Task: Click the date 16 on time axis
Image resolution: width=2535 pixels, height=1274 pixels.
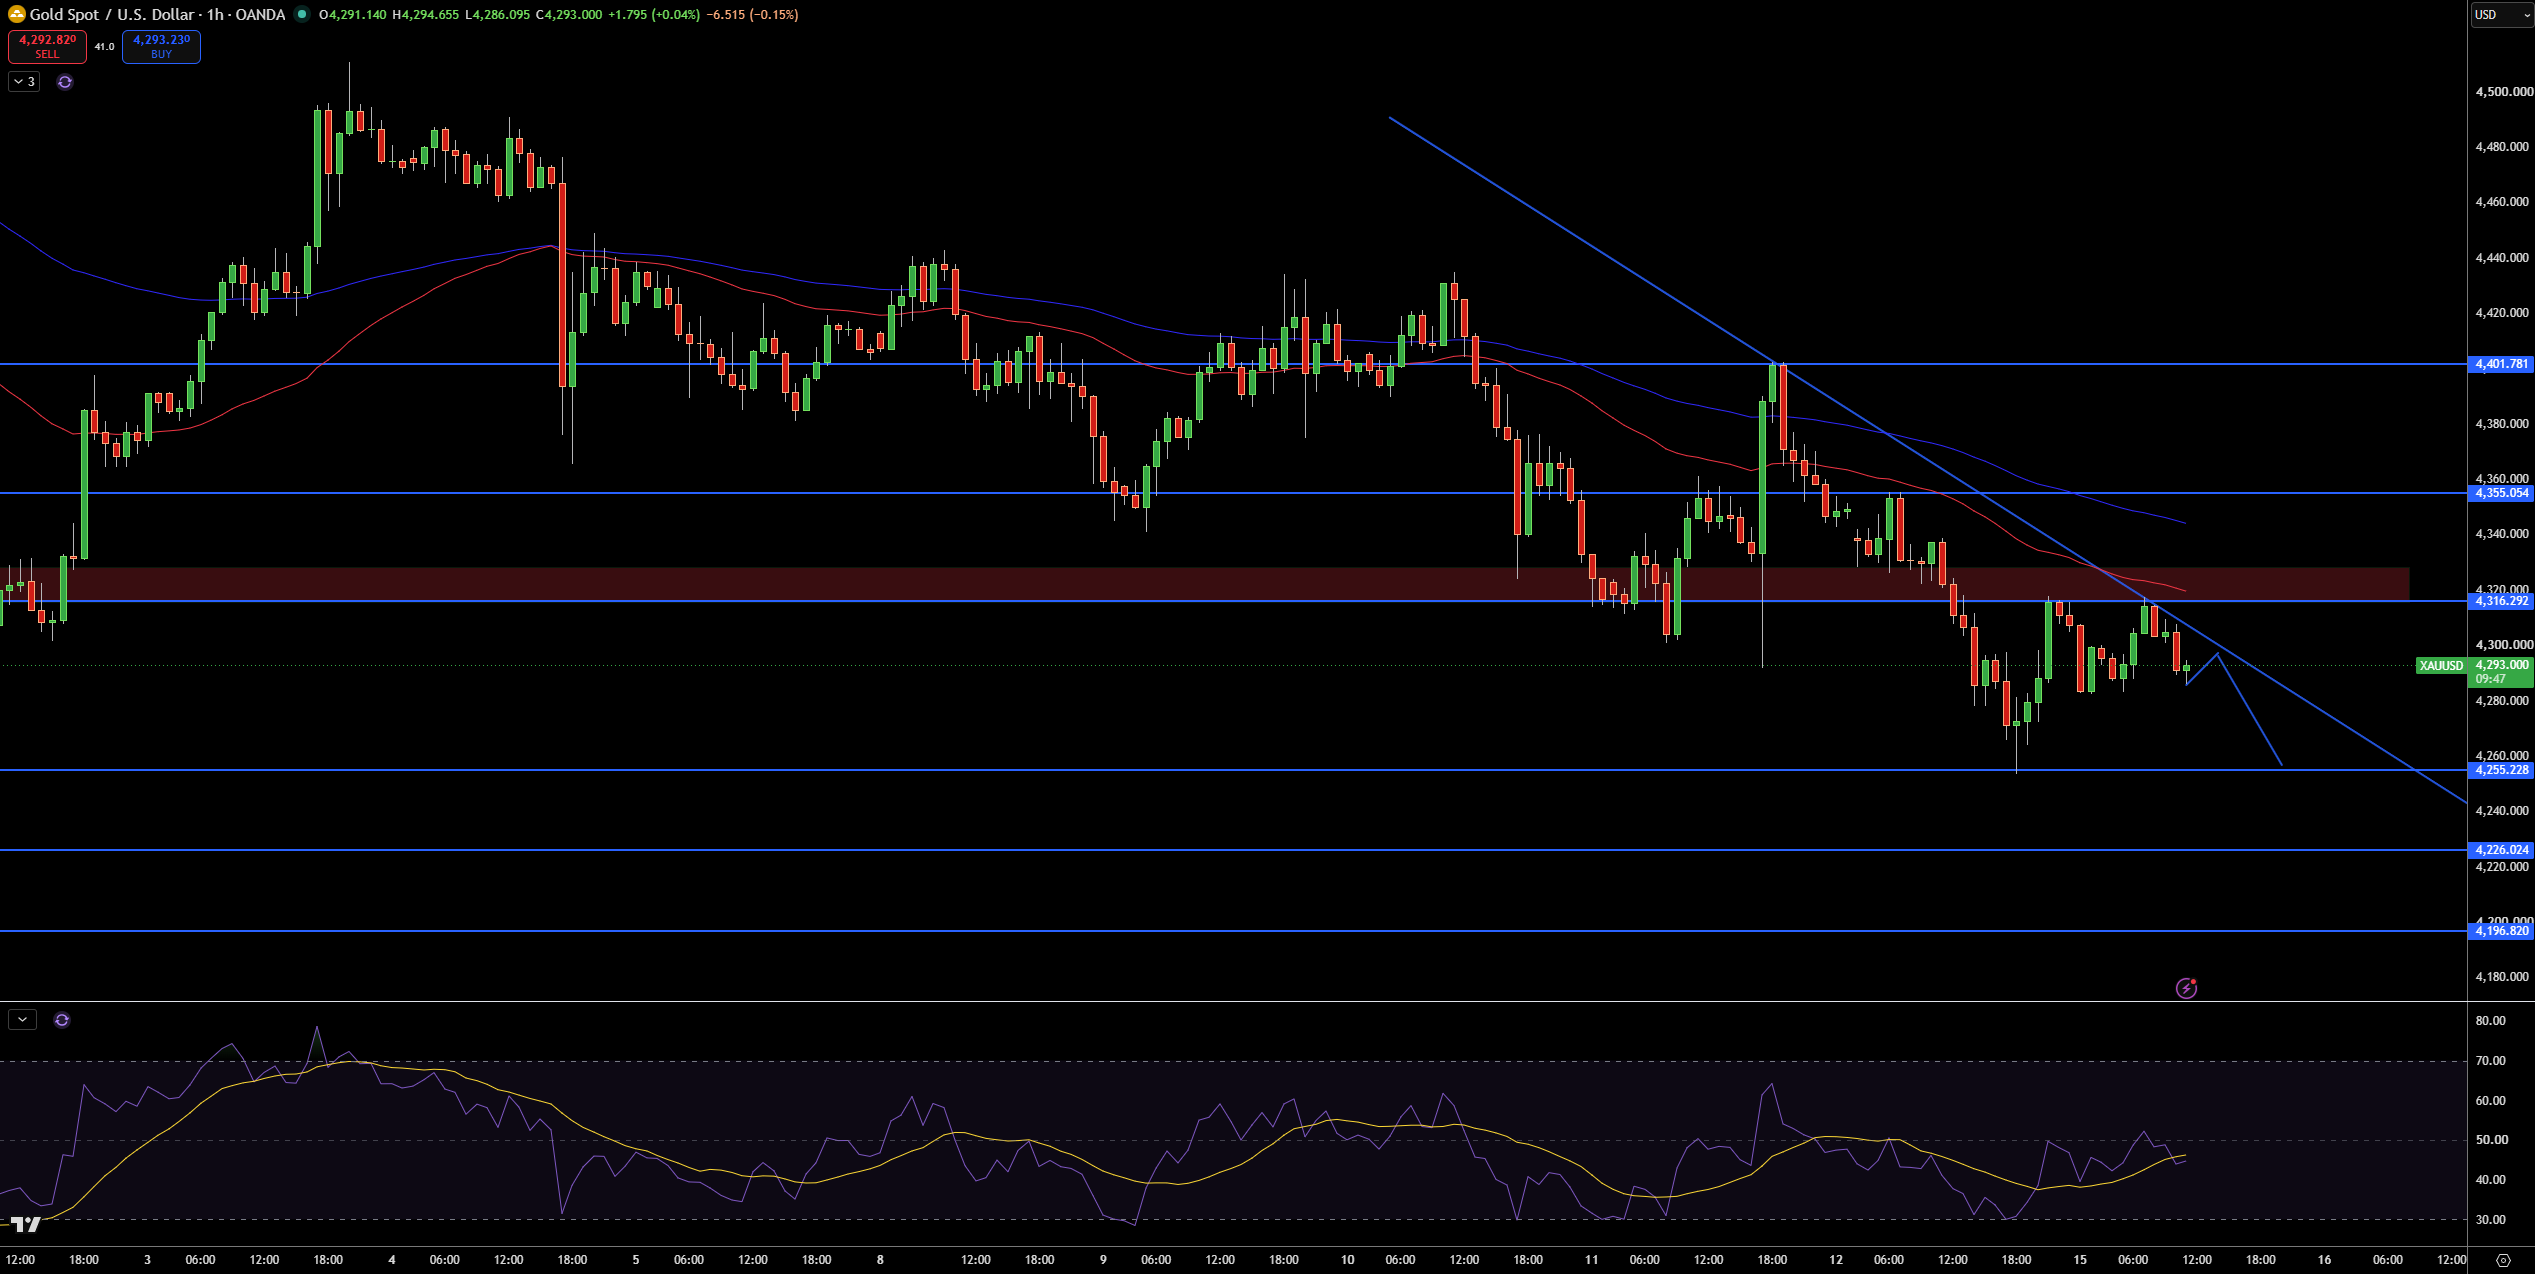Action: 2324,1260
